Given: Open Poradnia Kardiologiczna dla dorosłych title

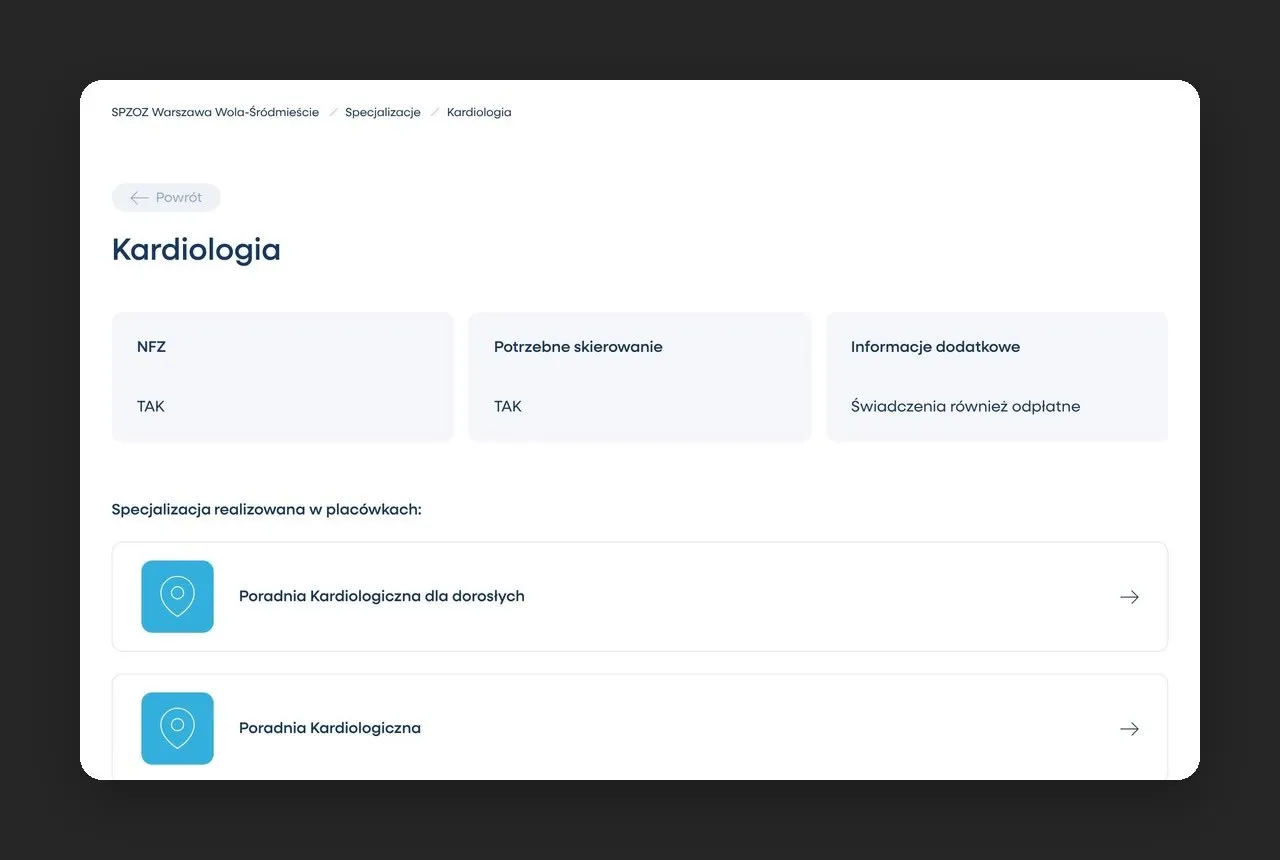Looking at the screenshot, I should 382,596.
